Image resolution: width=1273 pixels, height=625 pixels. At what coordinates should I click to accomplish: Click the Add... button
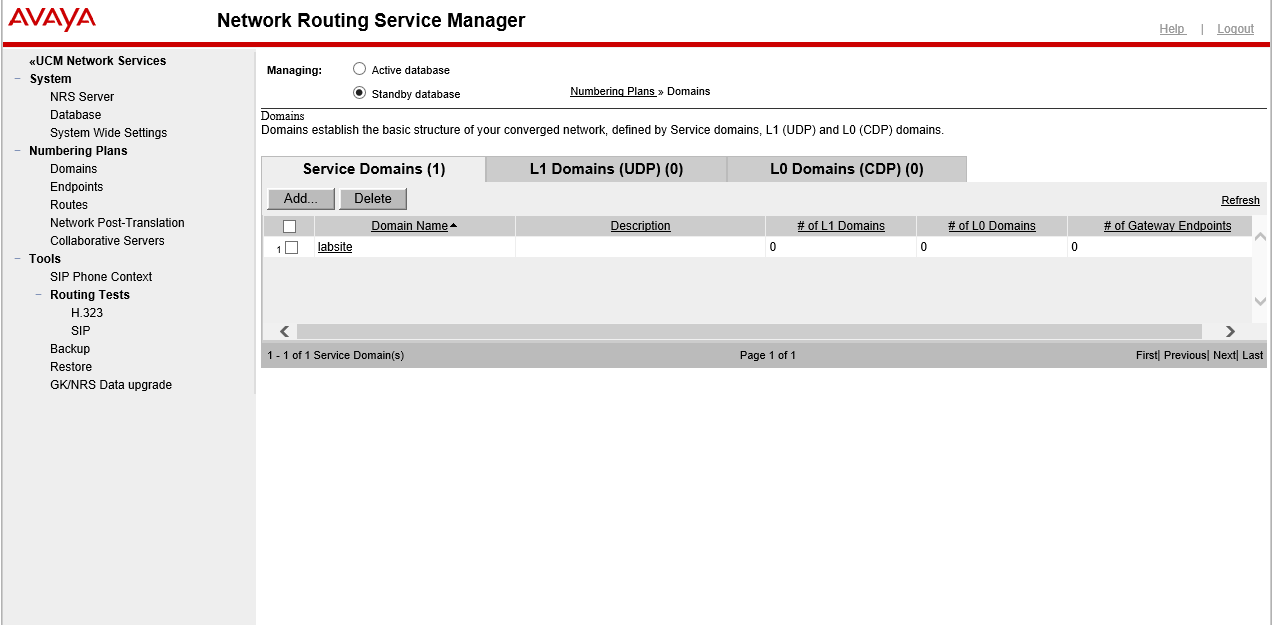[301, 199]
